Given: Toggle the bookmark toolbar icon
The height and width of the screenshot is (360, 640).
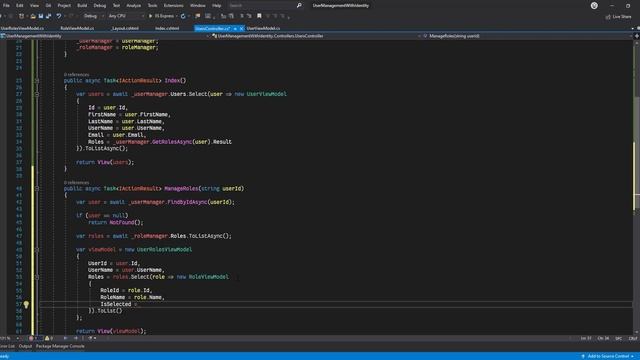Looking at the screenshot, I should coord(259,16).
